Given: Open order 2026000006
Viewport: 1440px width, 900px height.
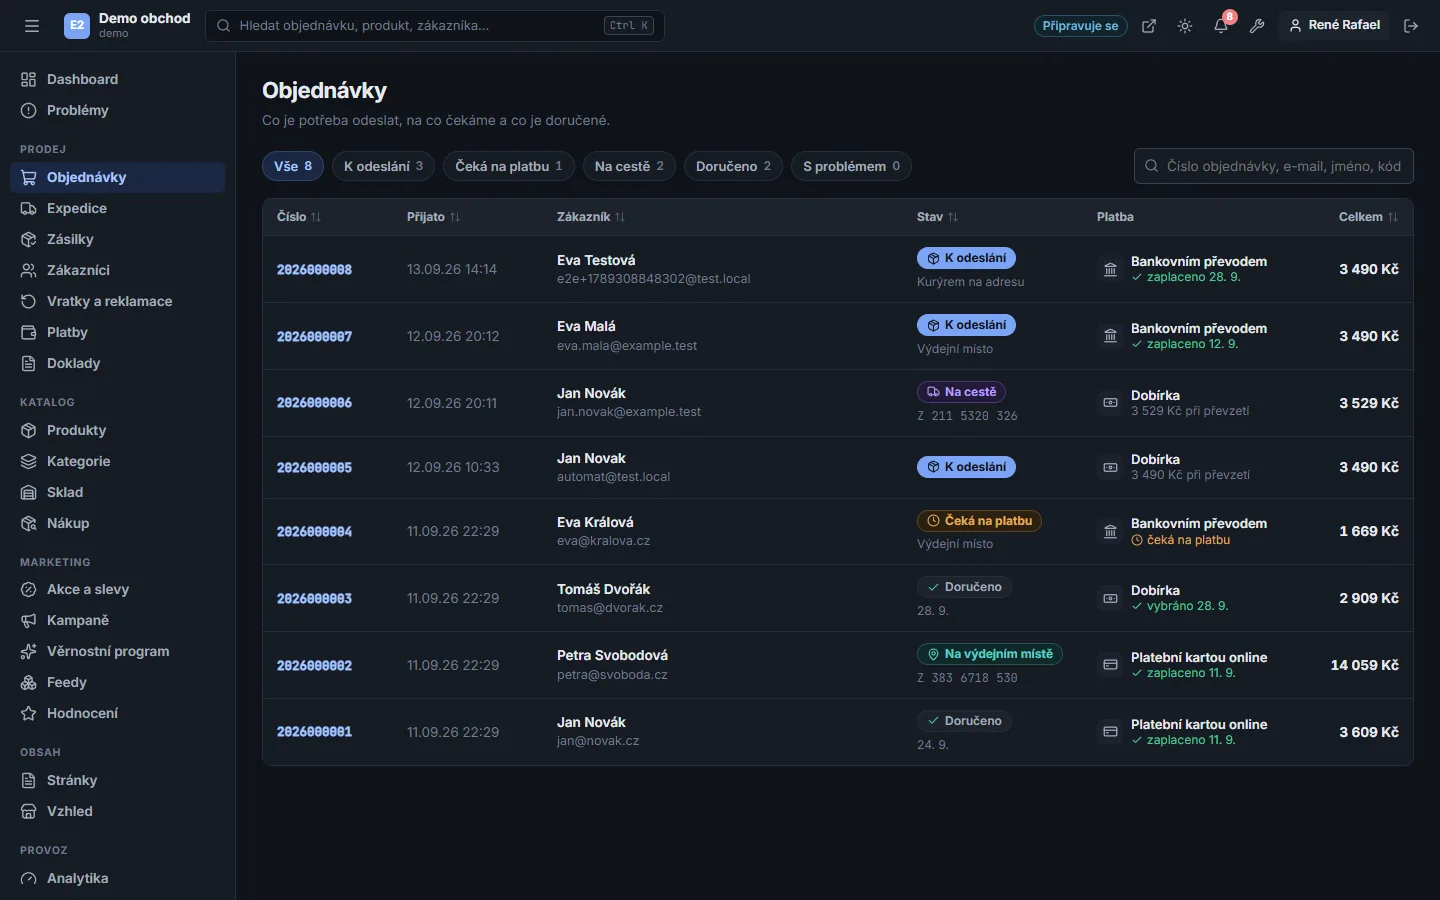Looking at the screenshot, I should pyautogui.click(x=314, y=403).
